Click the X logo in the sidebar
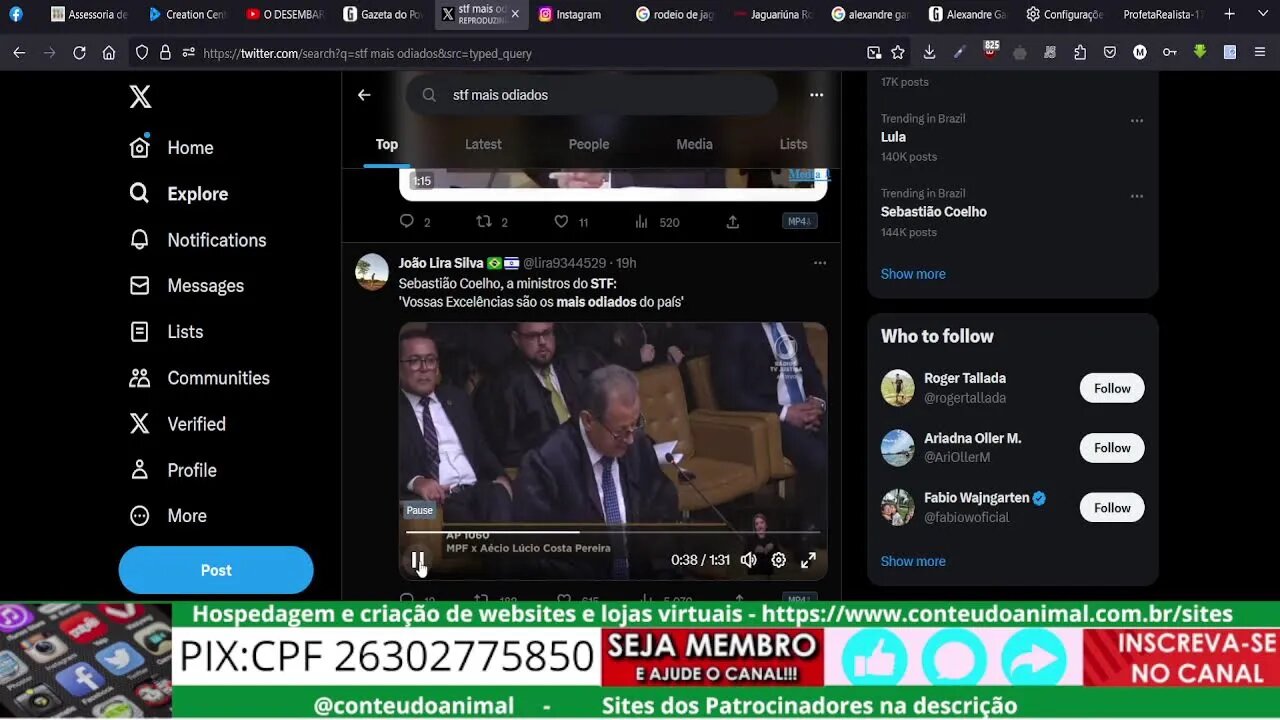The width and height of the screenshot is (1280, 720). point(140,97)
